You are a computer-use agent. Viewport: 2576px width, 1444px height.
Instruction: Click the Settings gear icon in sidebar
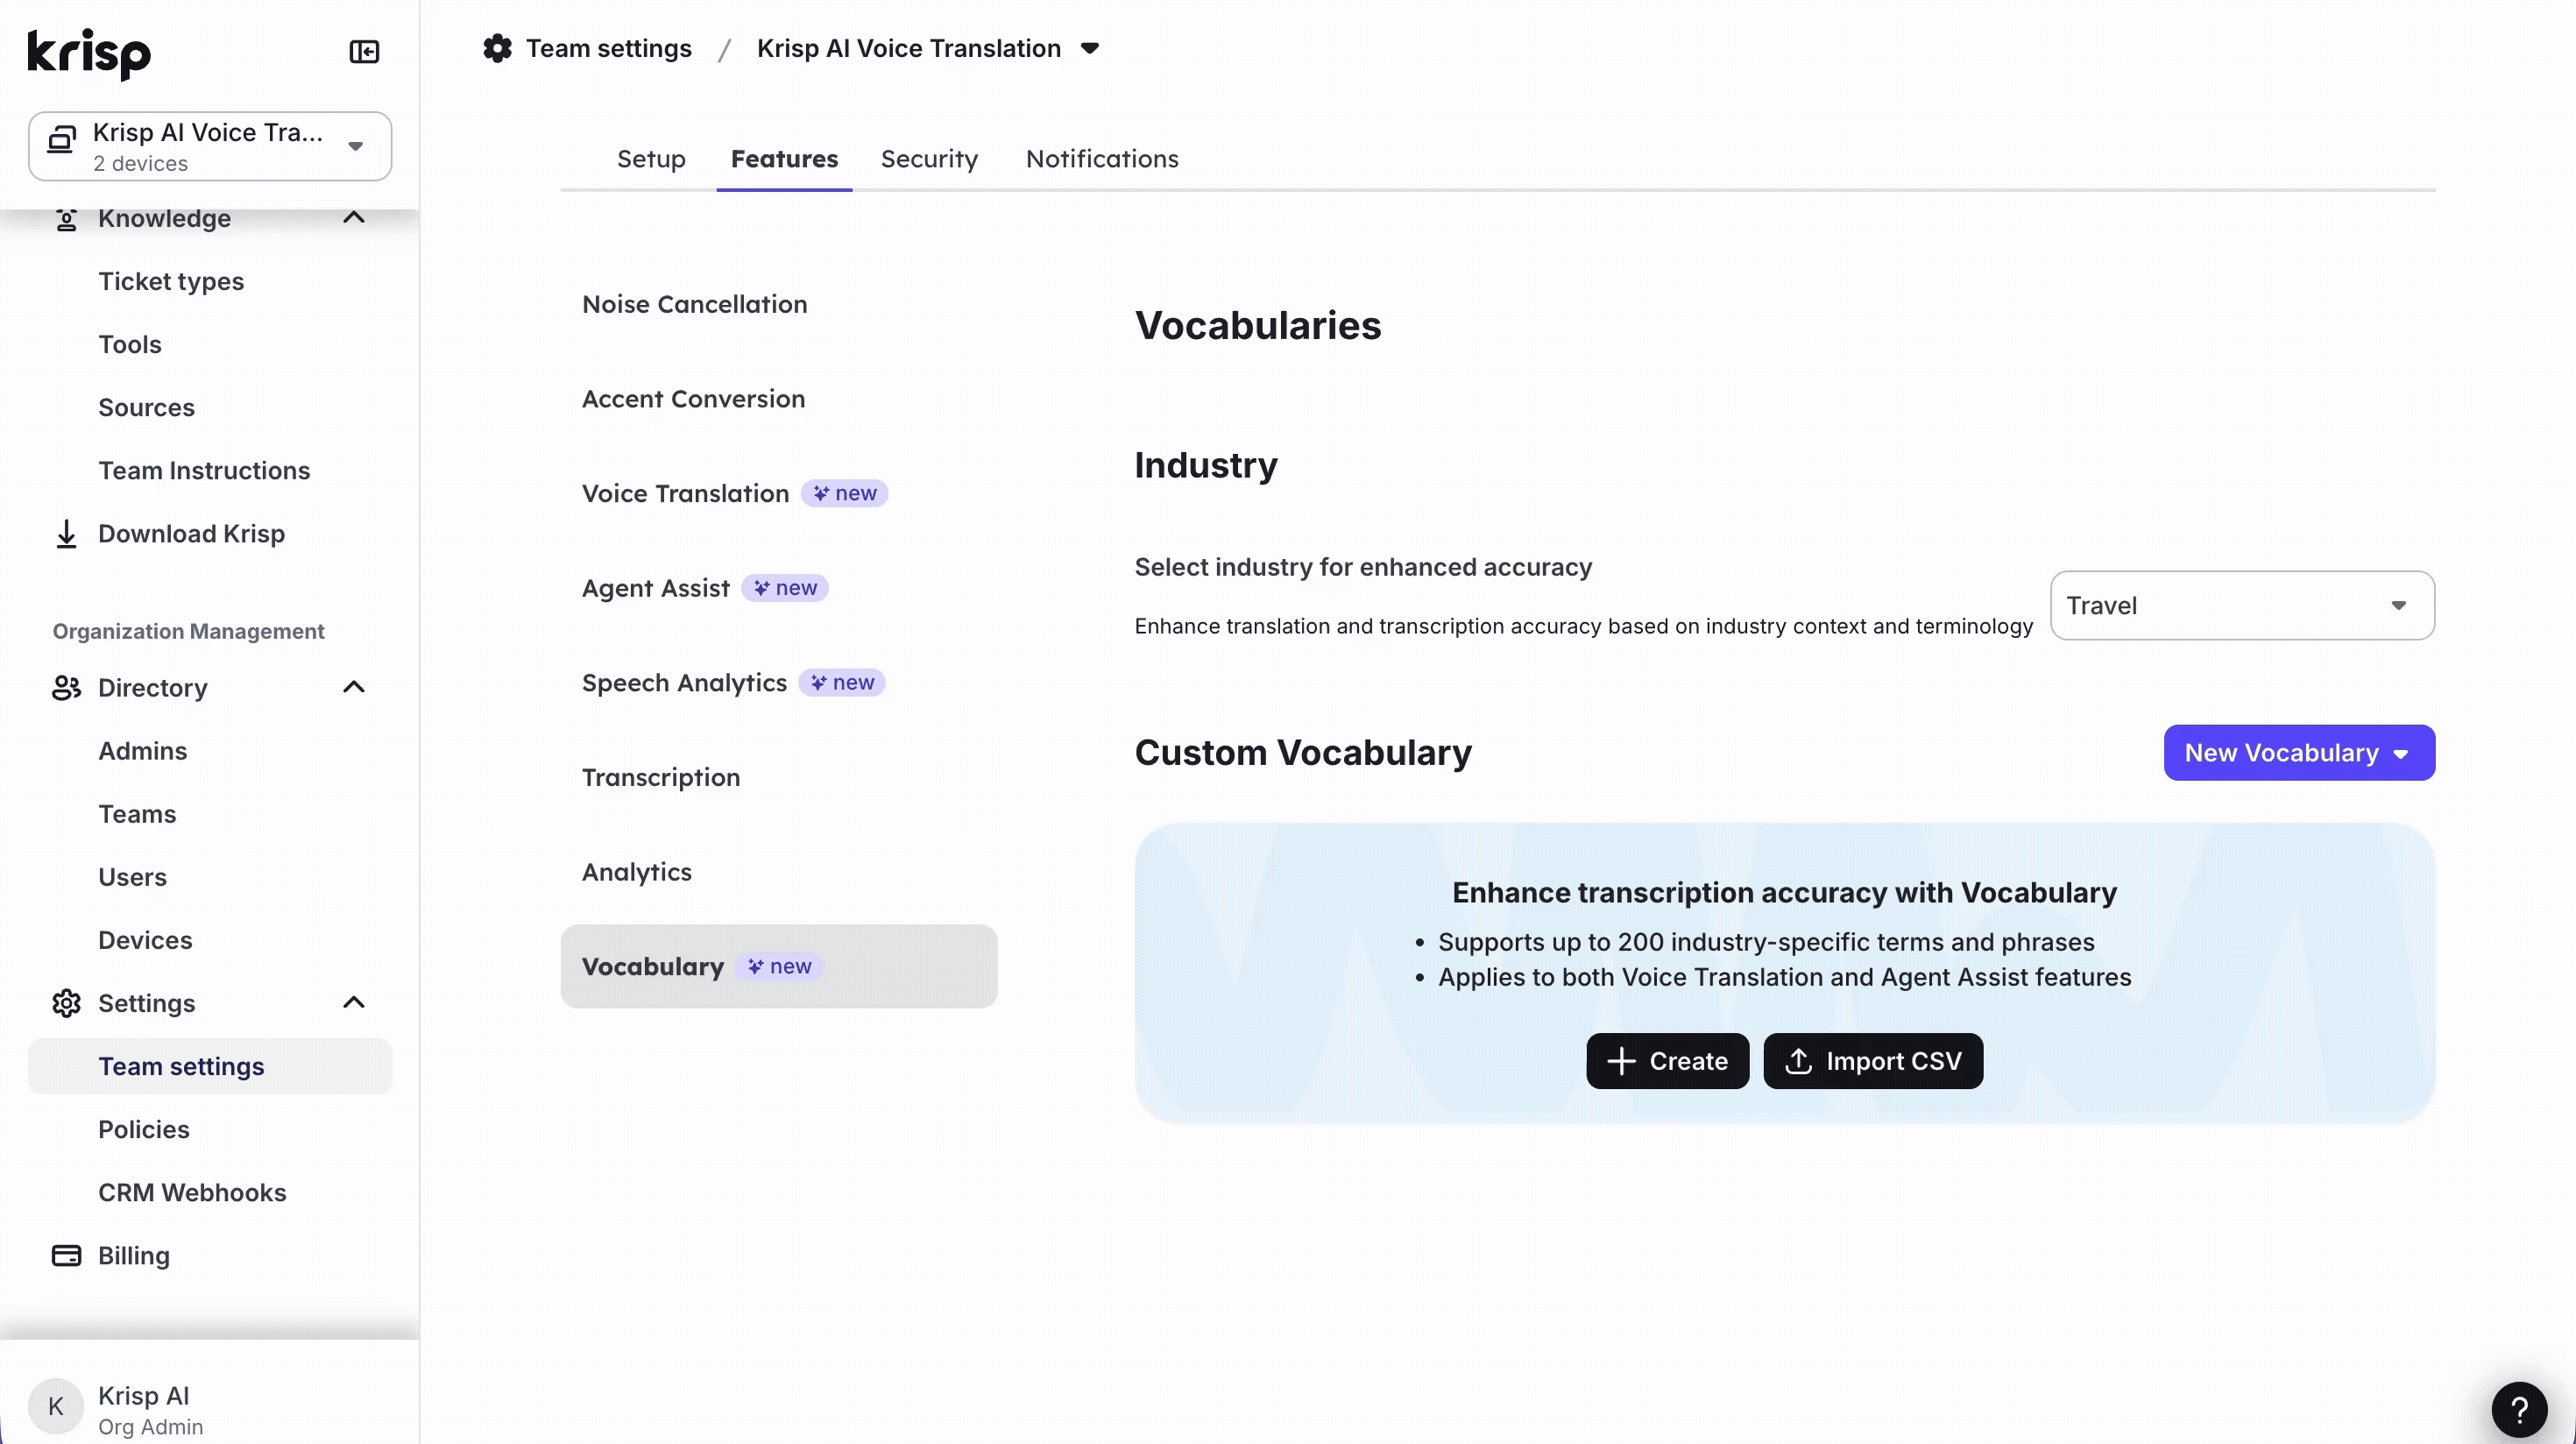click(66, 1003)
